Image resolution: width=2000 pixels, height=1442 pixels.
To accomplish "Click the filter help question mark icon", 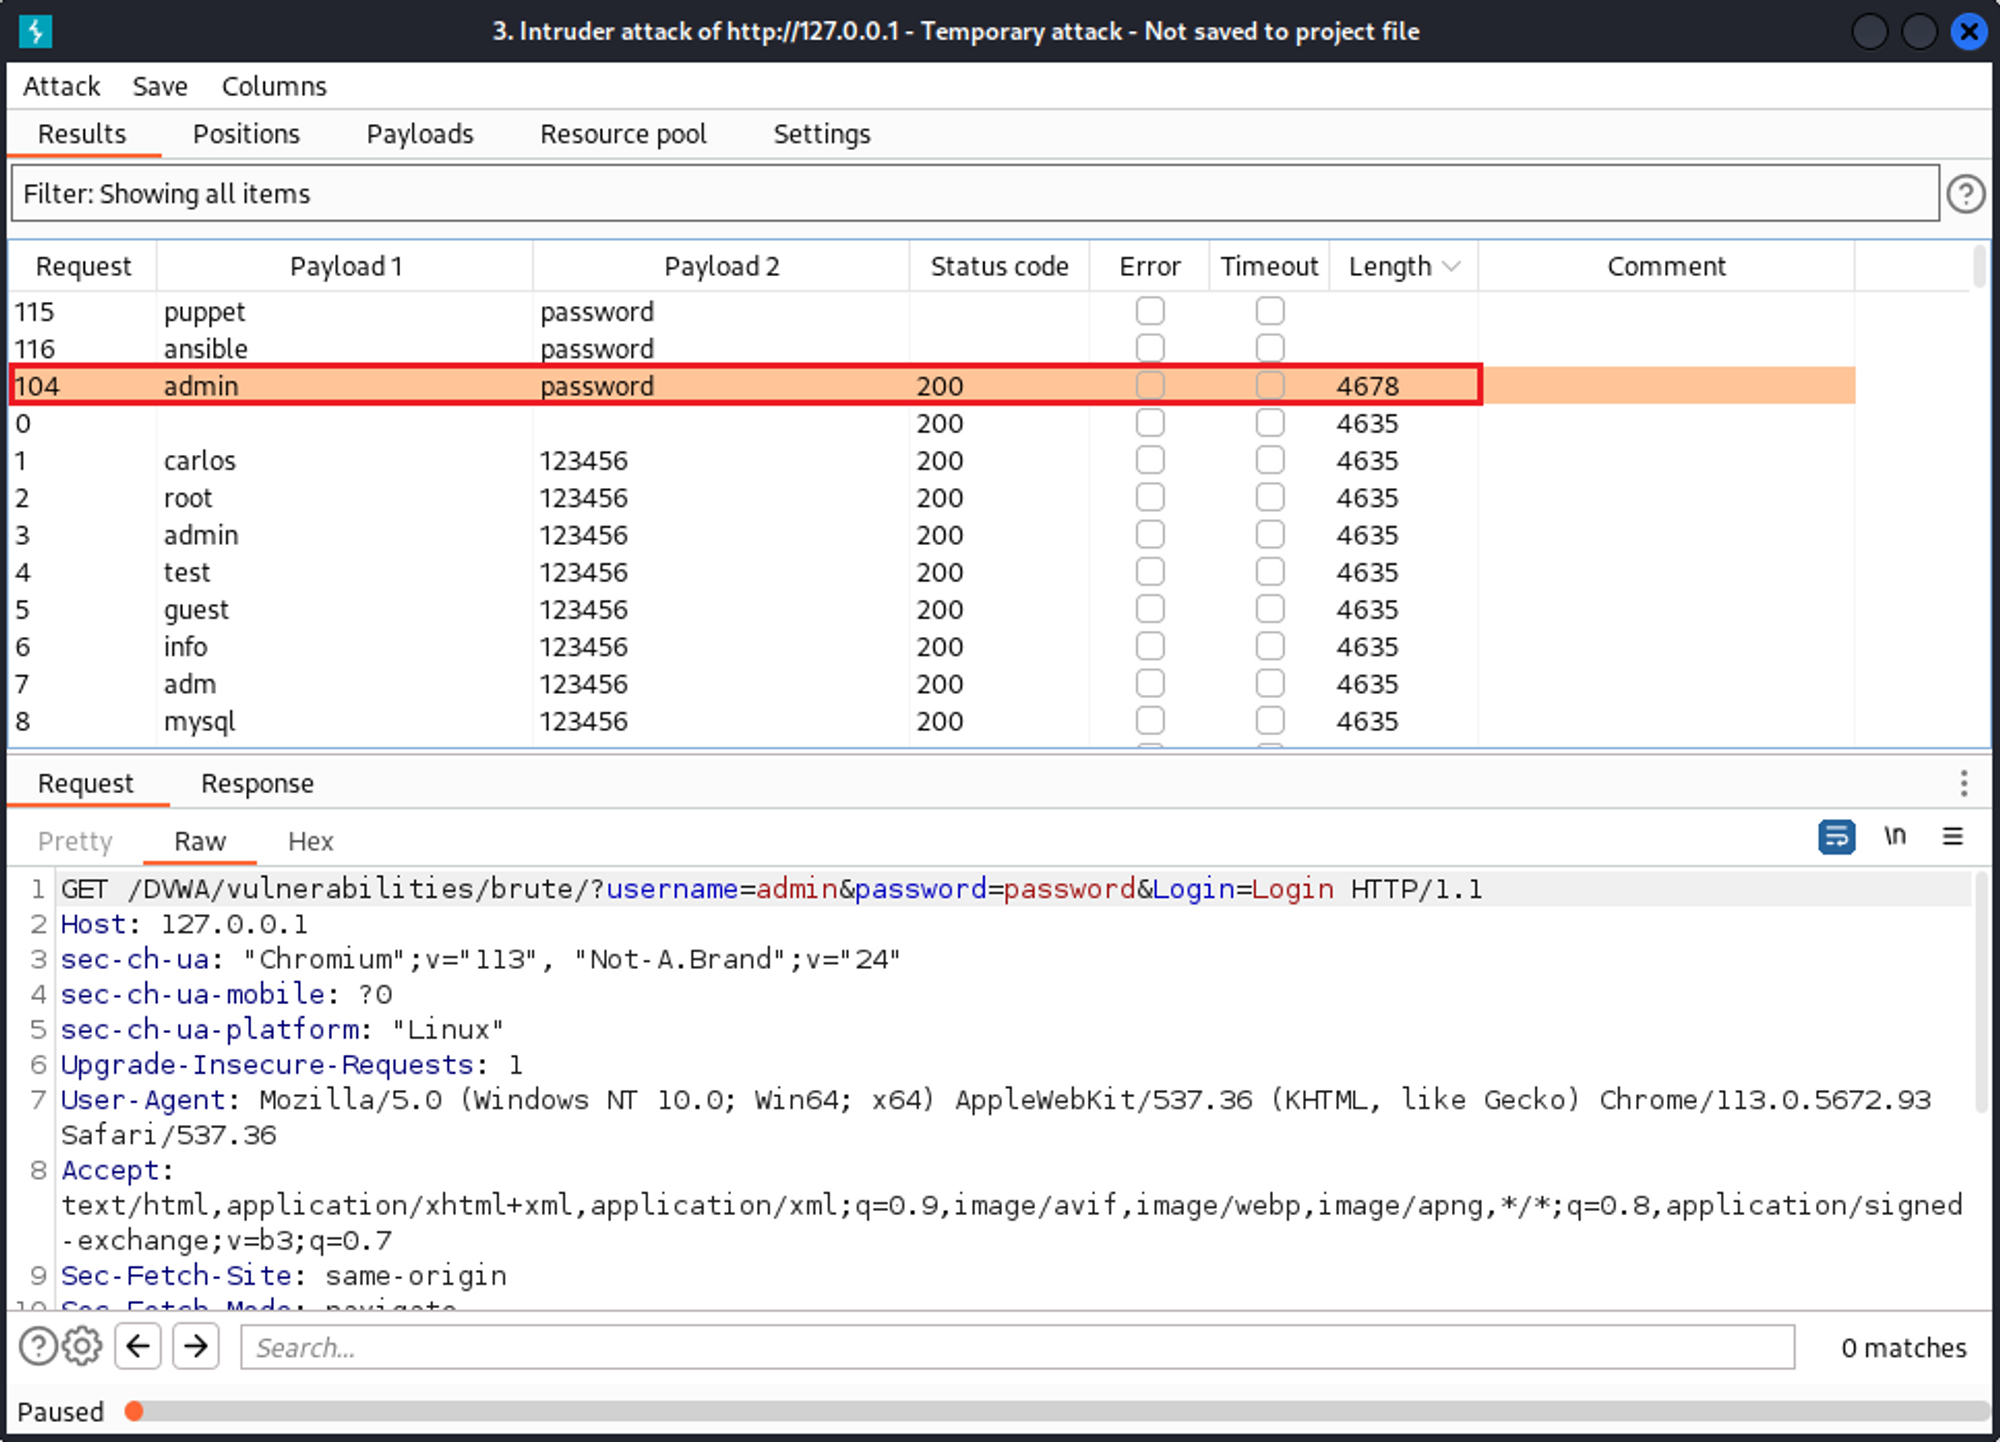I will 1965,194.
